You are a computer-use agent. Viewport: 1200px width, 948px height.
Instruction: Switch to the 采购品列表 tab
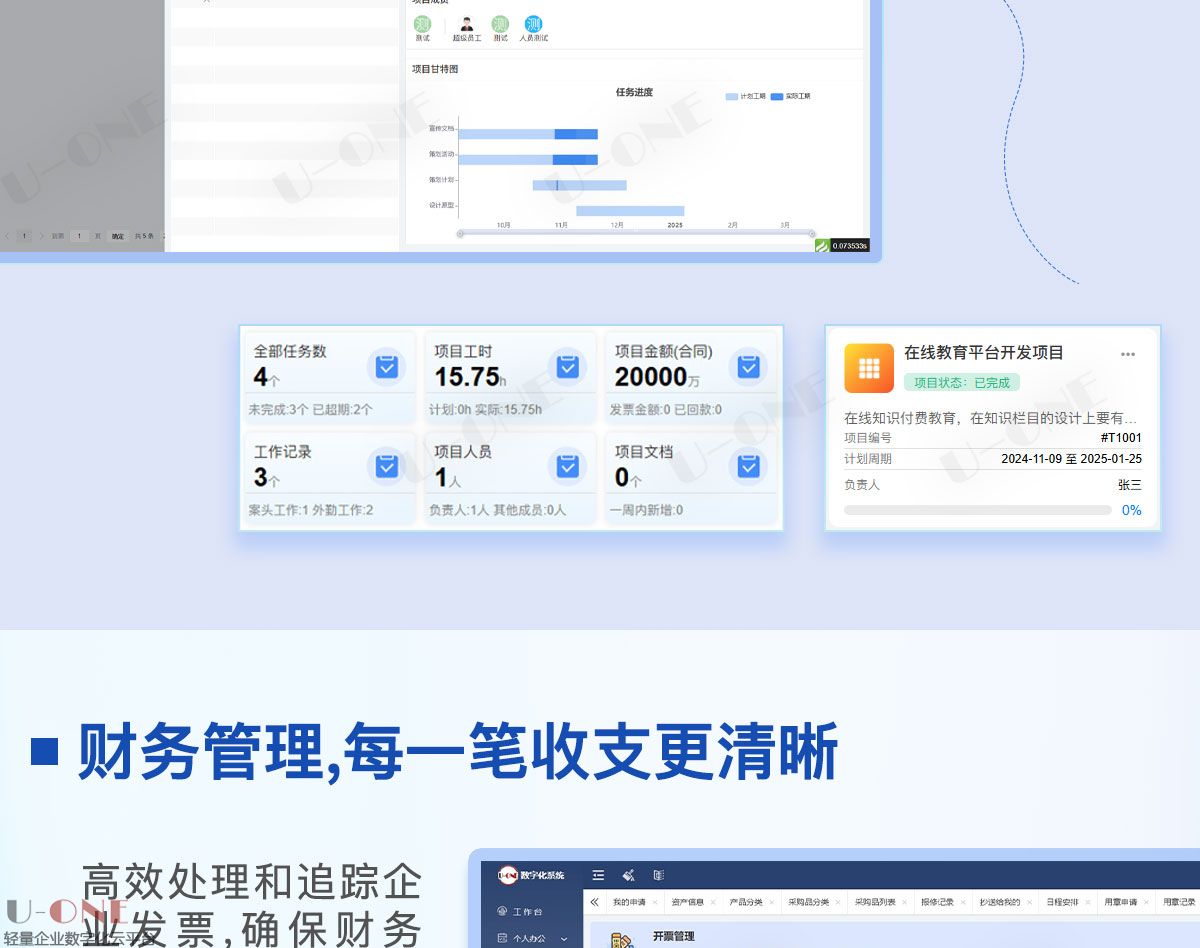click(x=875, y=902)
